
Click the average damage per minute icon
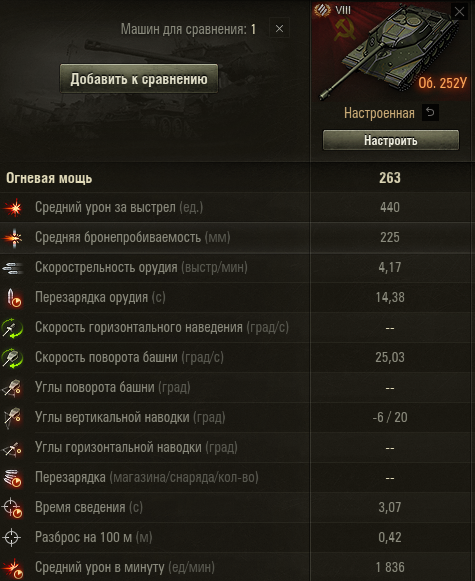click(x=13, y=568)
